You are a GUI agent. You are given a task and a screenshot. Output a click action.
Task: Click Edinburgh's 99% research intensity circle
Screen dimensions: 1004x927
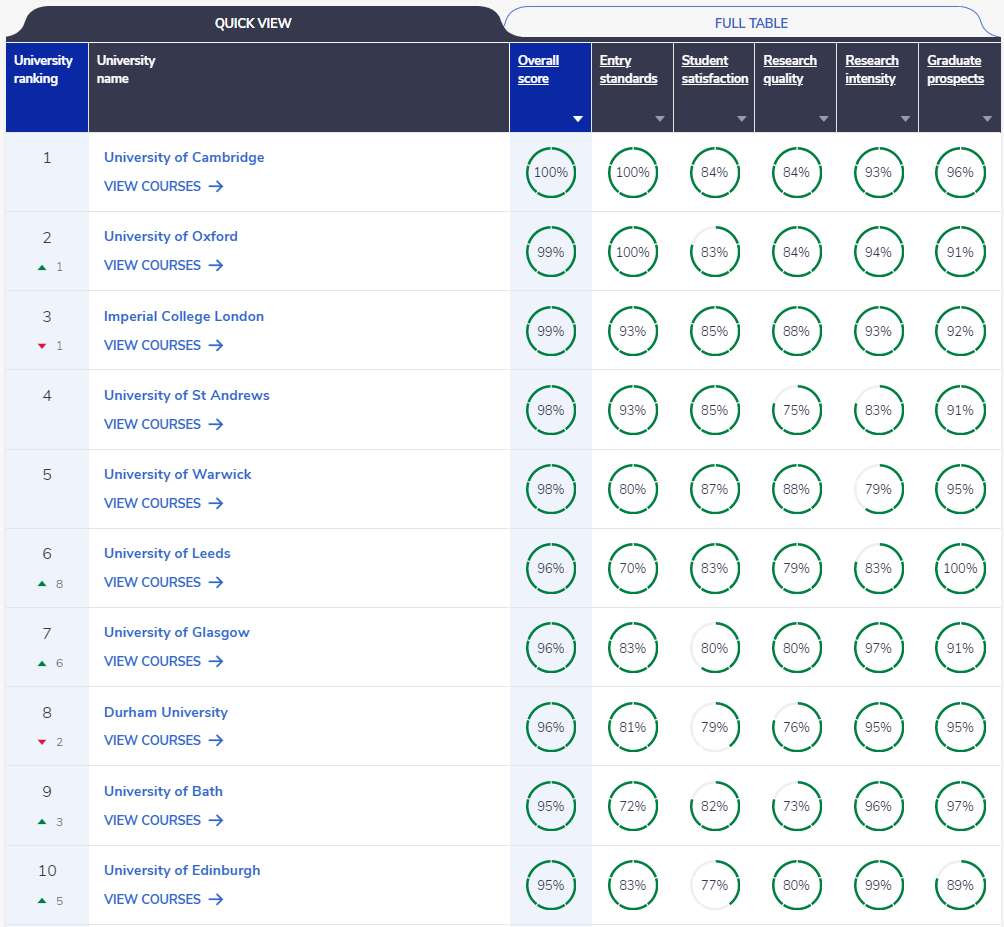pyautogui.click(x=878, y=885)
